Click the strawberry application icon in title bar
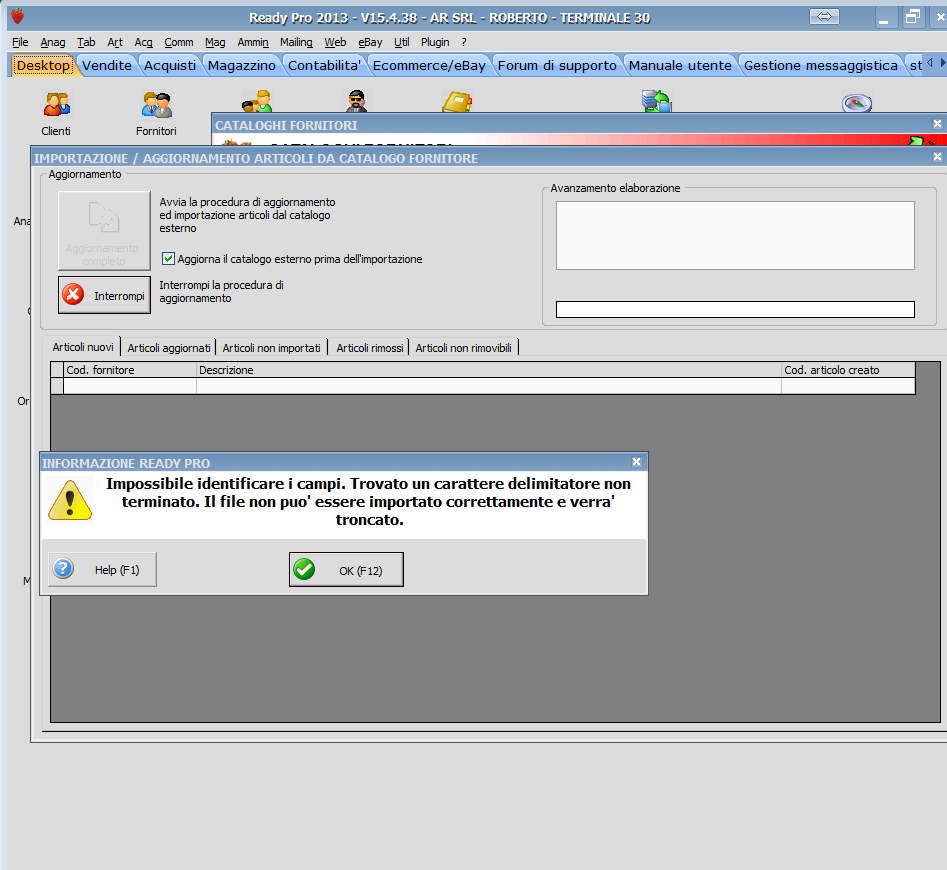The image size is (947, 870). click(18, 17)
